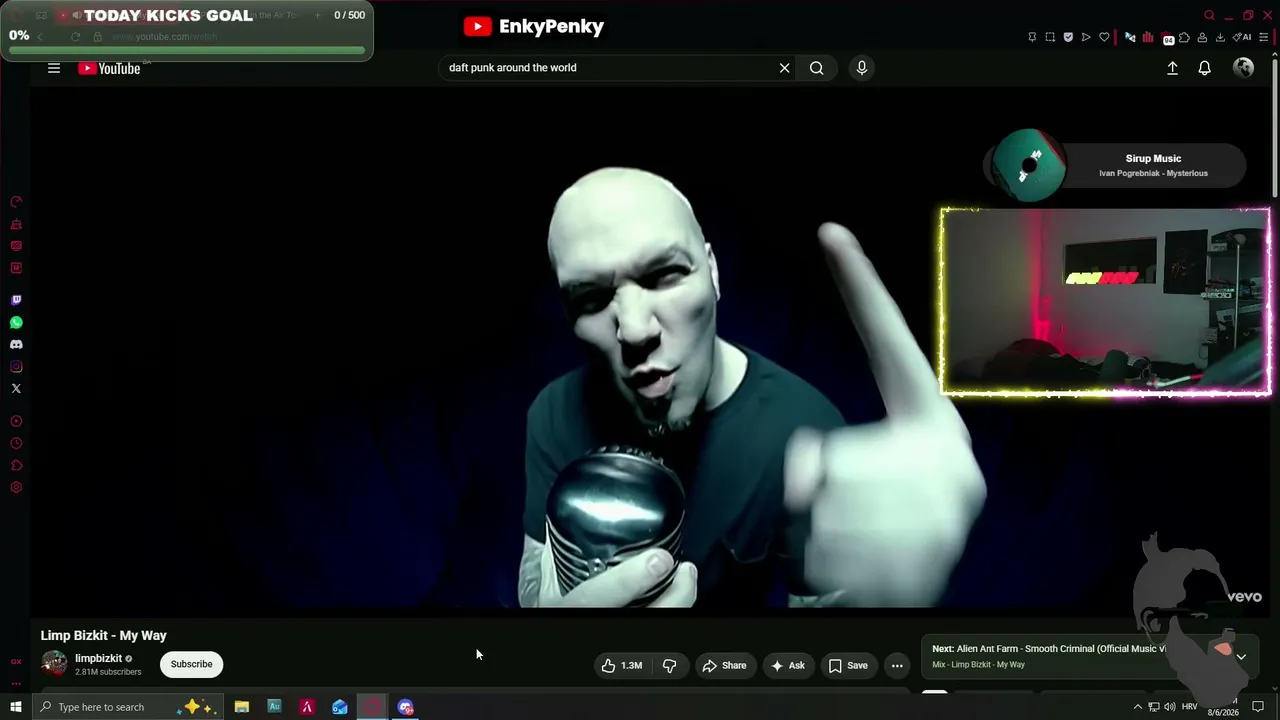This screenshot has height=720, width=1280.
Task: Run search with the magnifier button
Action: click(817, 68)
